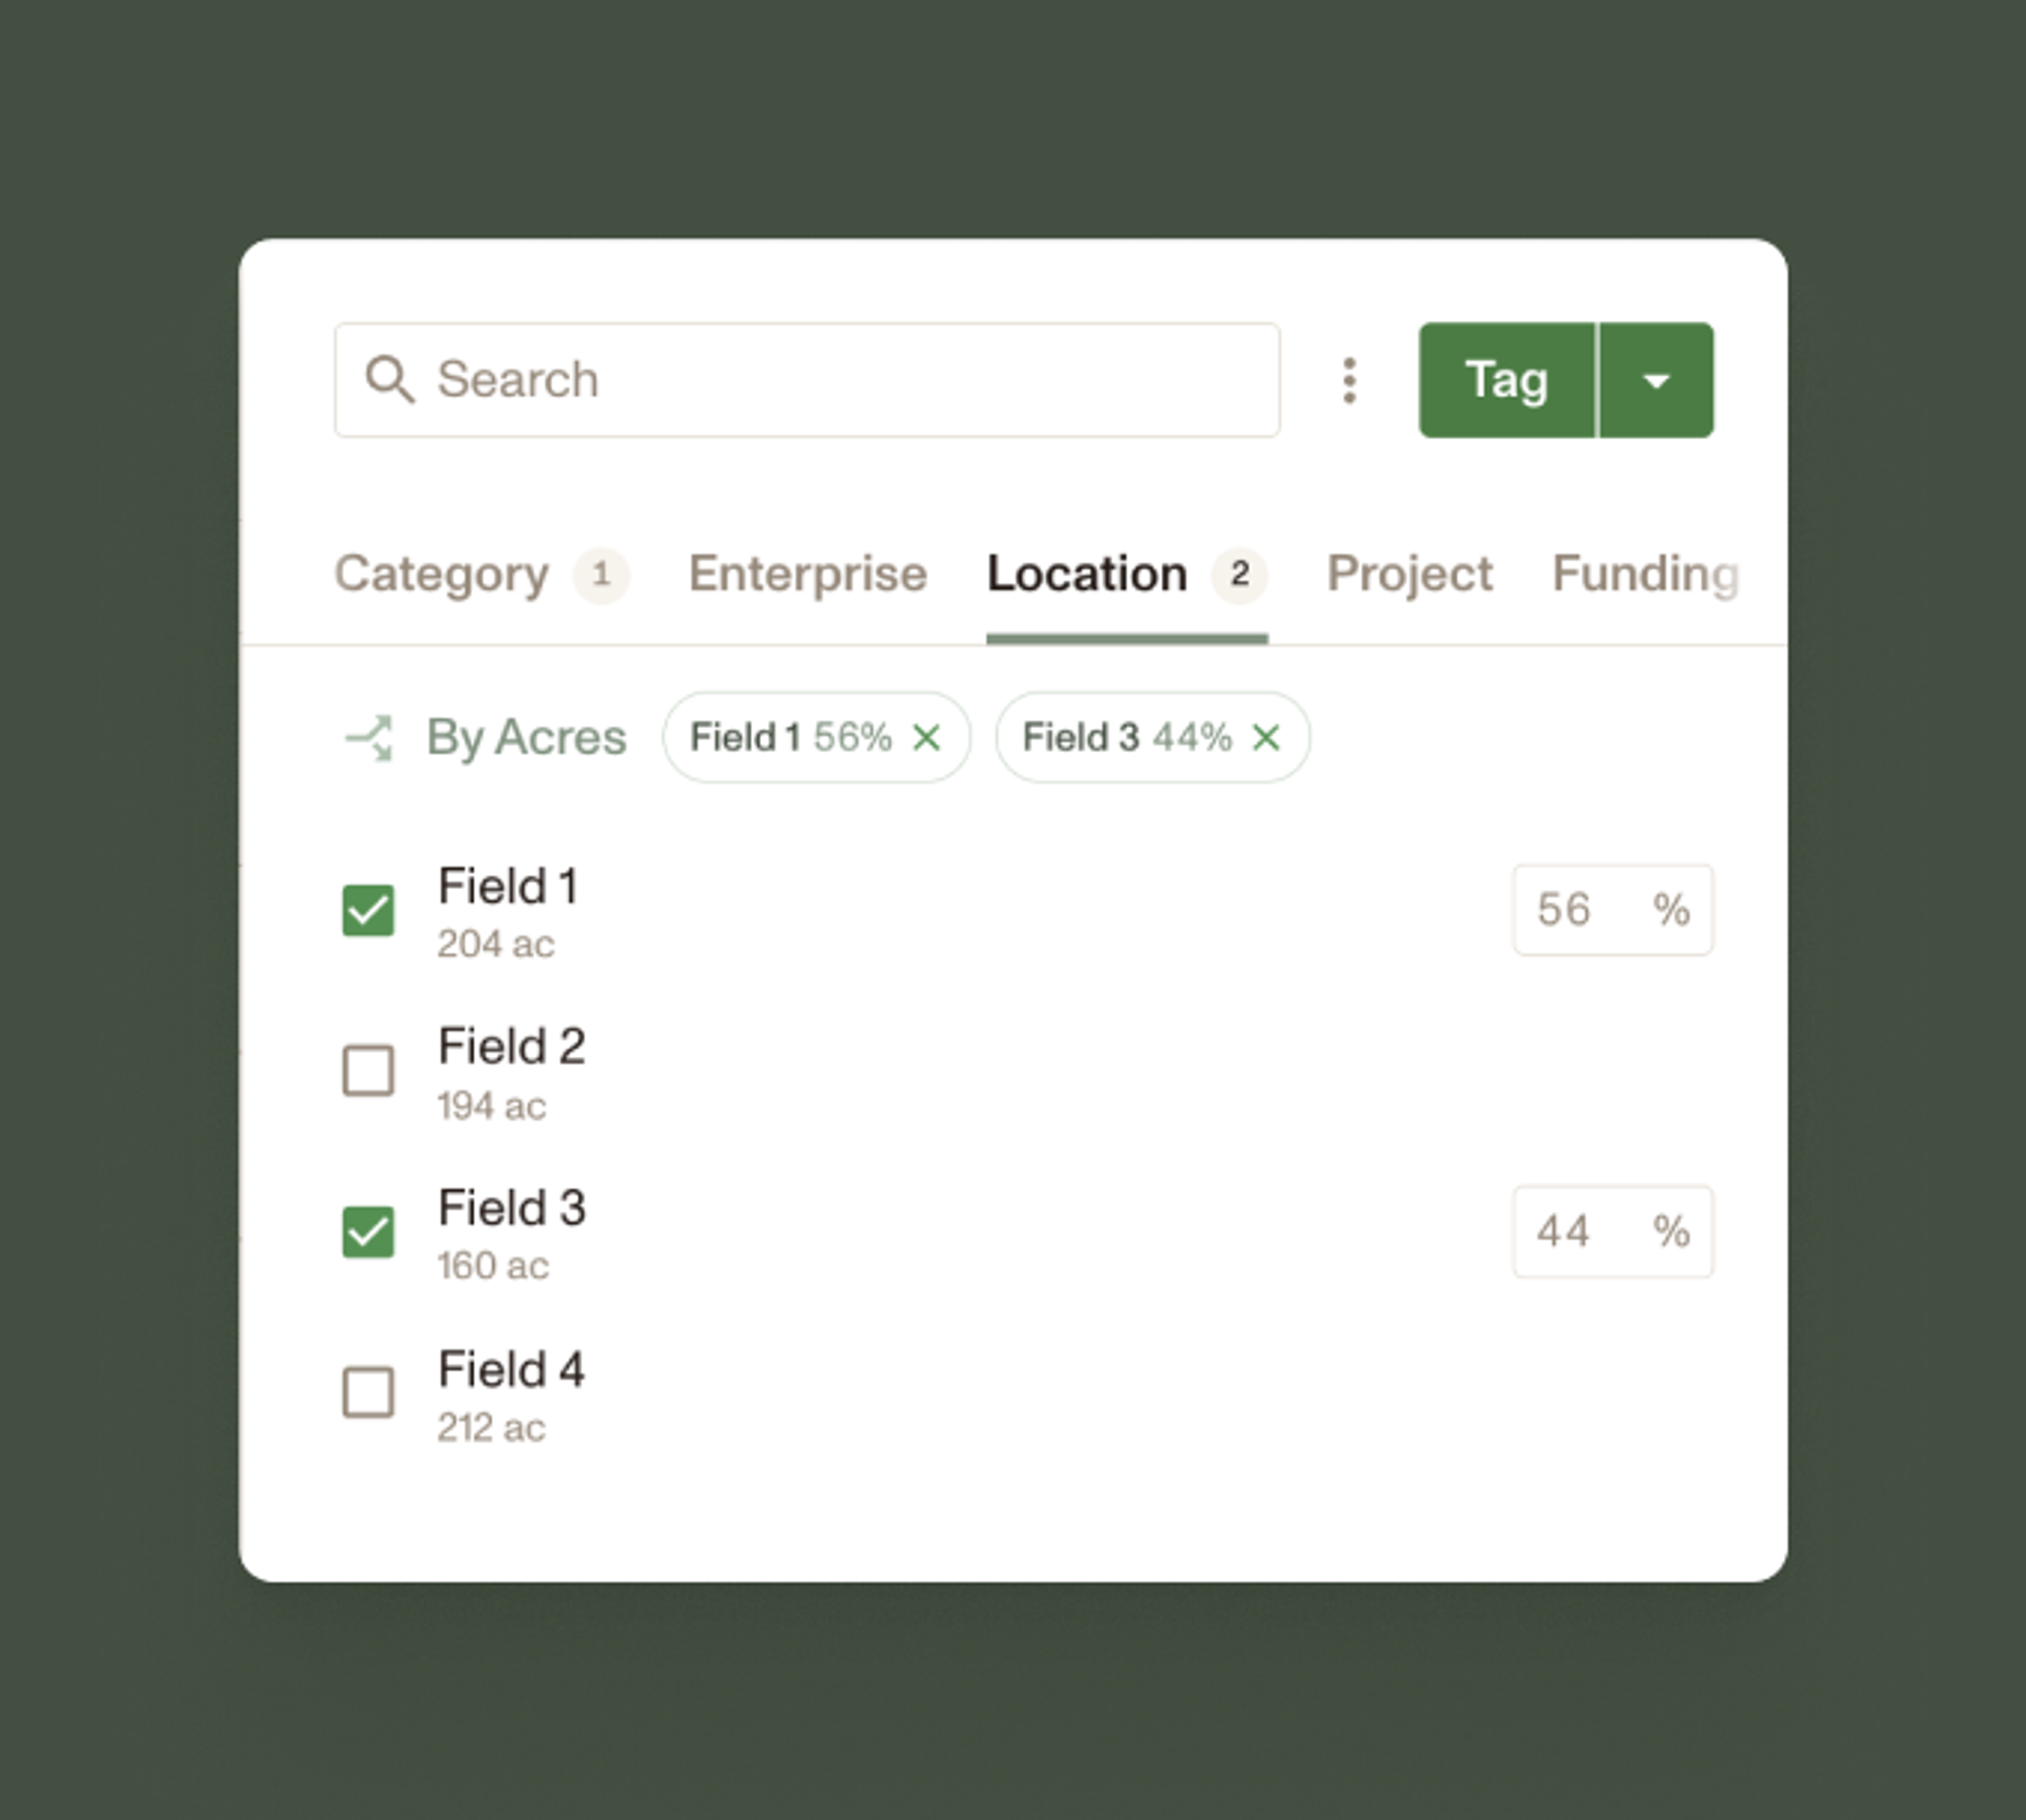
Task: Expand the Tag button dropdown arrow
Action: pyautogui.click(x=1657, y=380)
